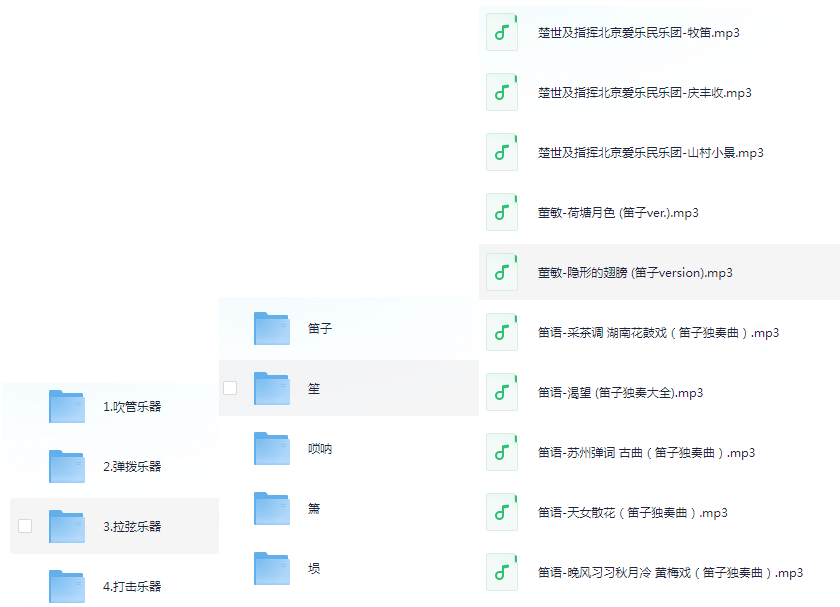
Task: Select 笛语-苏州弹词 古曲 mp3 file
Action: click(646, 453)
